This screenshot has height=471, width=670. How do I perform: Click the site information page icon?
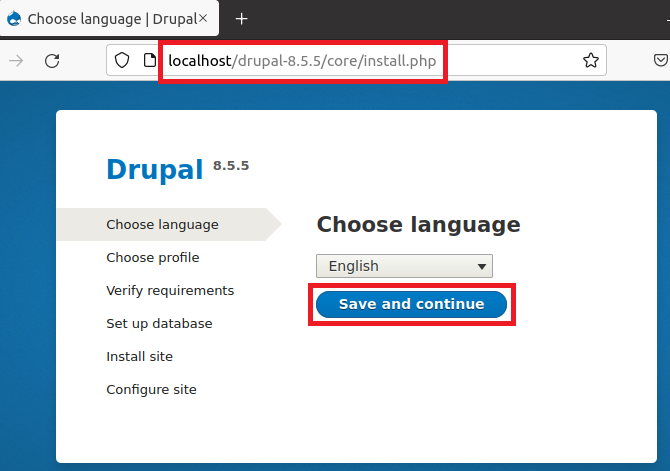coord(149,61)
